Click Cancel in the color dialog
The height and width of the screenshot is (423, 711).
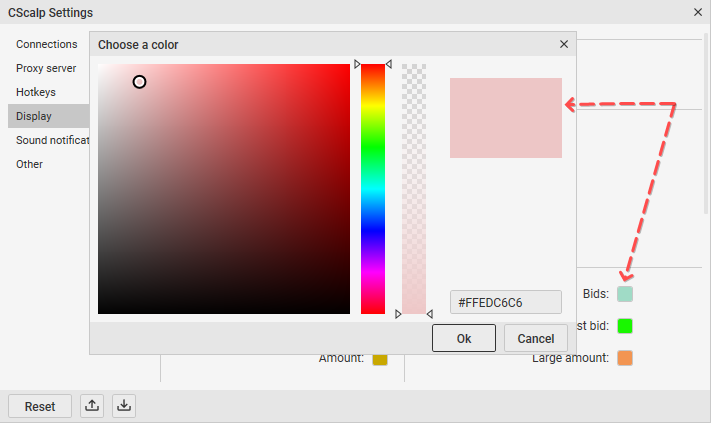pos(536,338)
